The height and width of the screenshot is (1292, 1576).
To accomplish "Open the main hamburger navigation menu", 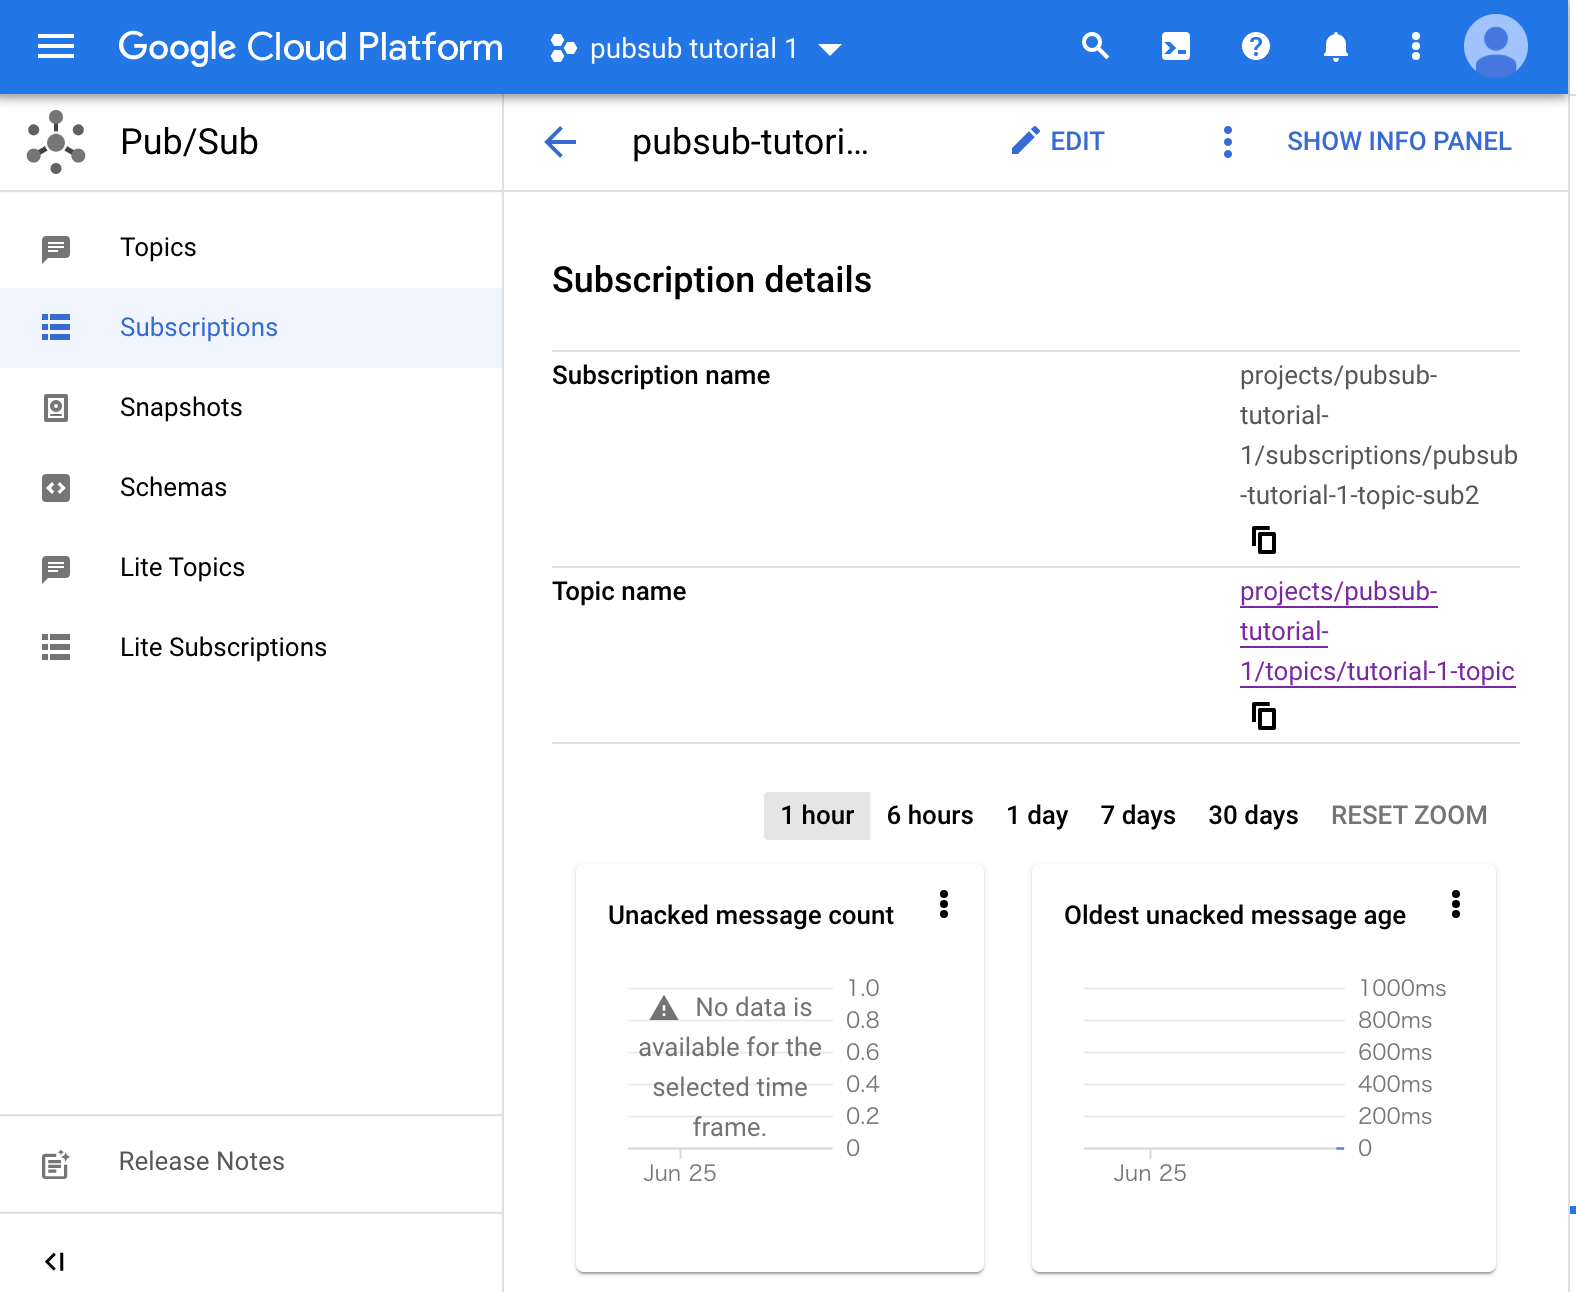I will tap(56, 46).
